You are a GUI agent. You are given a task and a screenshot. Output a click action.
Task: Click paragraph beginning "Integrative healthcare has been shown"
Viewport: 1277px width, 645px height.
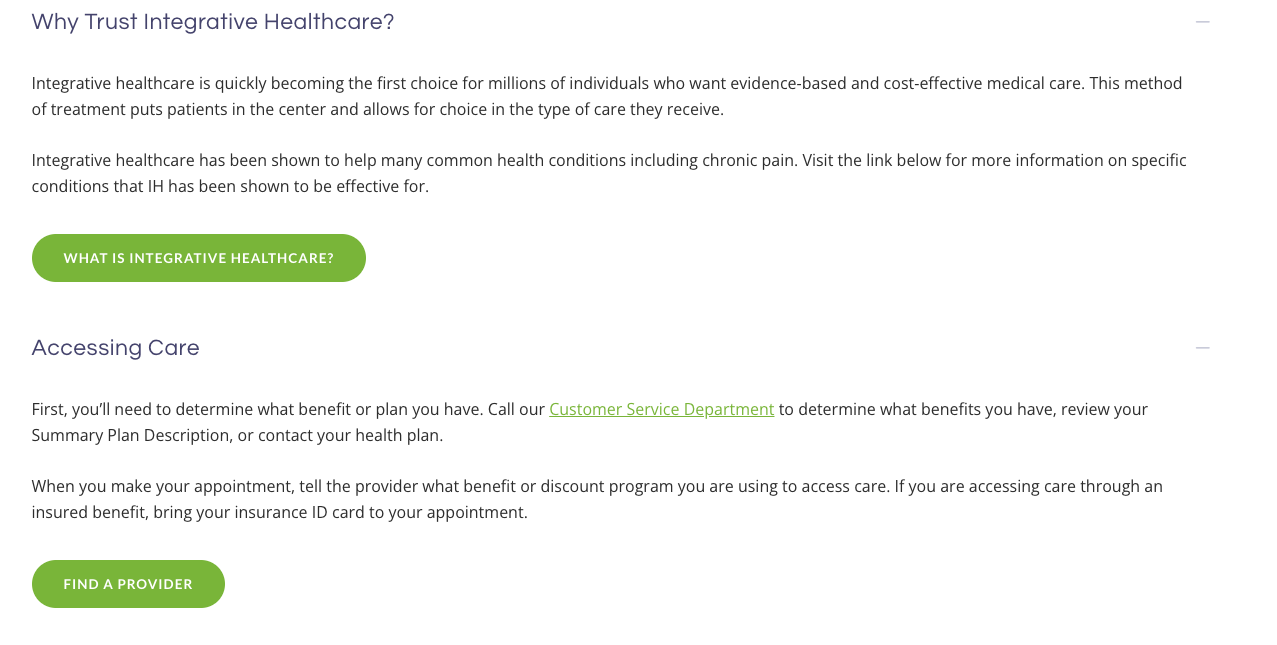pyautogui.click(x=609, y=173)
